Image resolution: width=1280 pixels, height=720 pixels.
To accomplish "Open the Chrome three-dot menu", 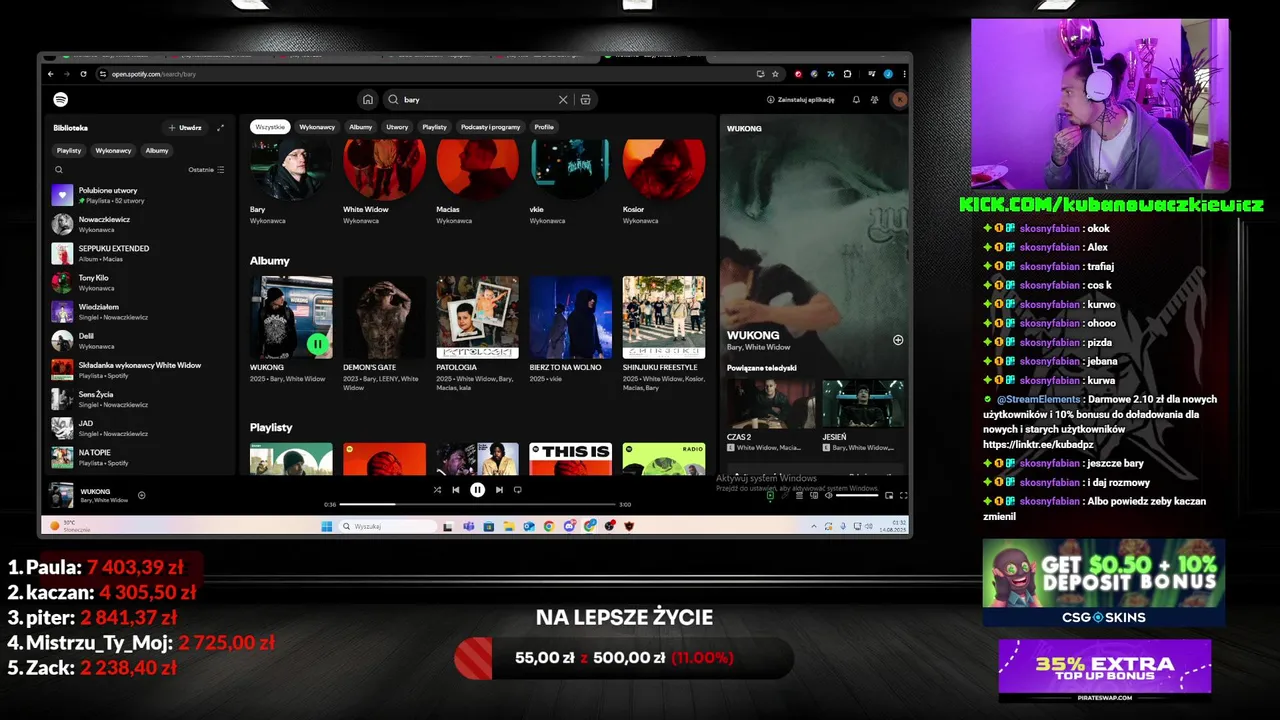I will coord(905,74).
